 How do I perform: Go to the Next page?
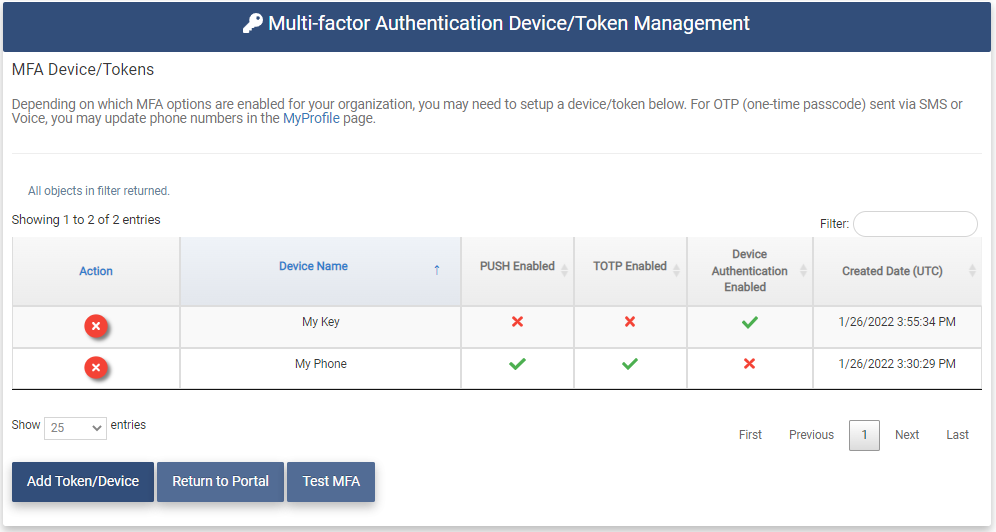[x=907, y=435]
